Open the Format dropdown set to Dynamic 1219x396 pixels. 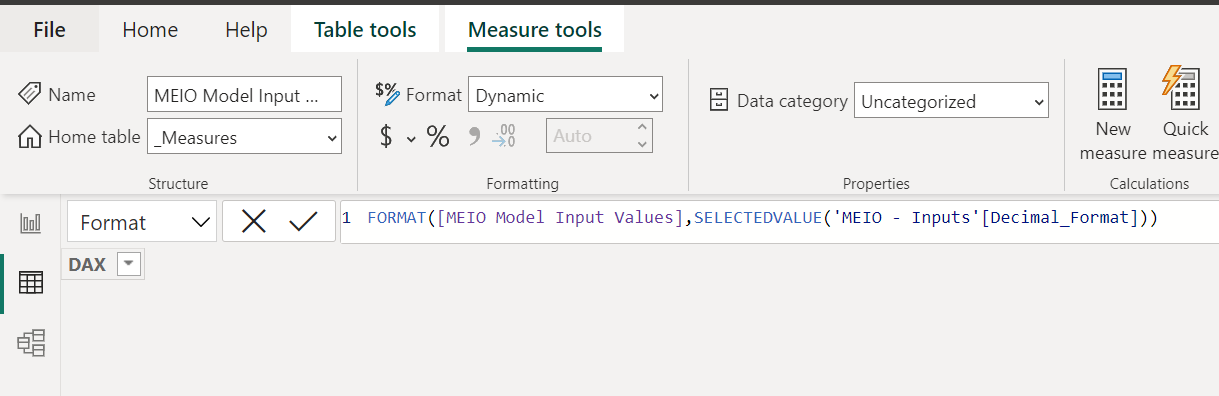[x=565, y=95]
